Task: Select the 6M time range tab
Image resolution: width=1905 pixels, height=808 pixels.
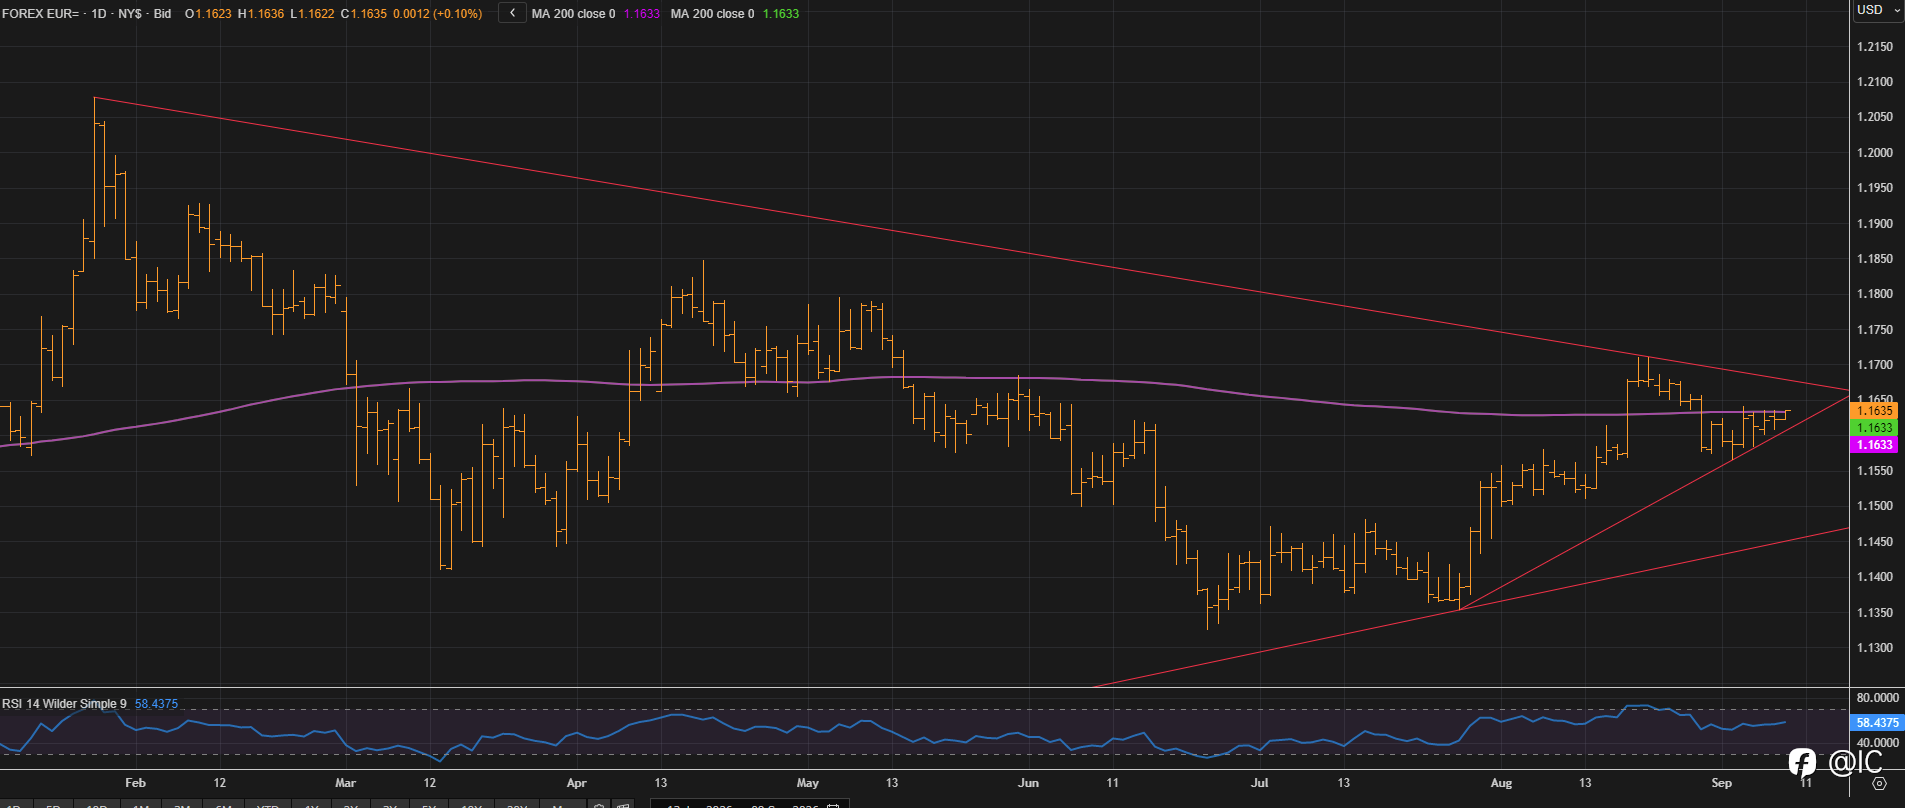Action: 224,805
